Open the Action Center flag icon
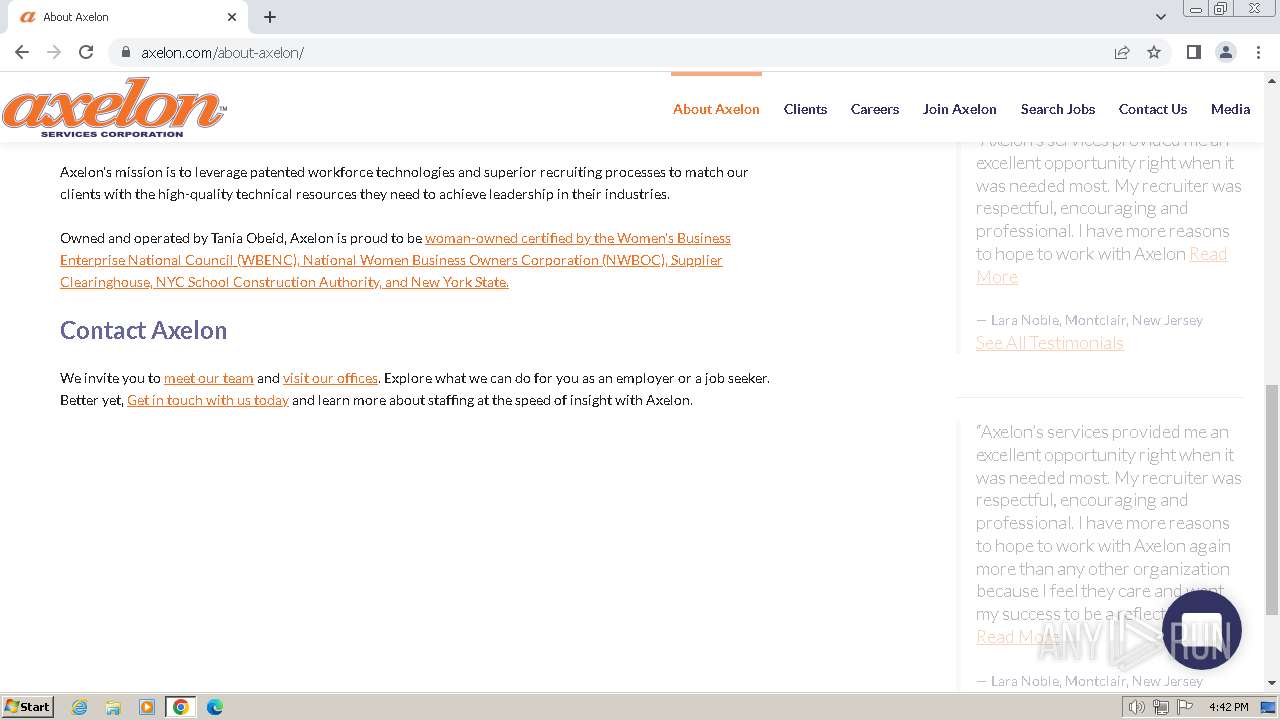 (1185, 707)
